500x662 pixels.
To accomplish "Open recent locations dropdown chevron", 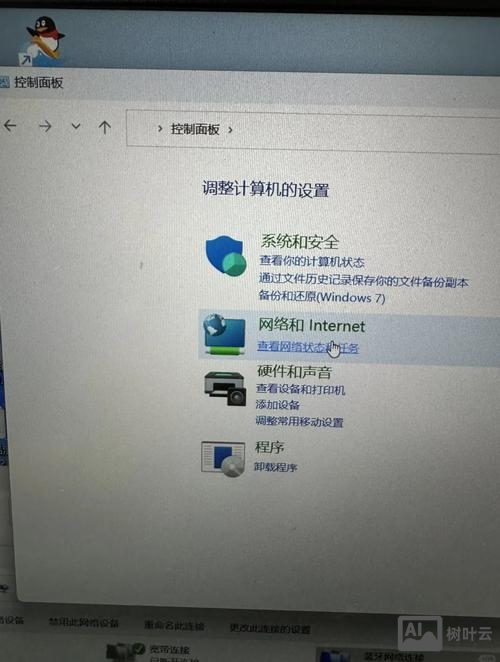I will click(x=76, y=126).
